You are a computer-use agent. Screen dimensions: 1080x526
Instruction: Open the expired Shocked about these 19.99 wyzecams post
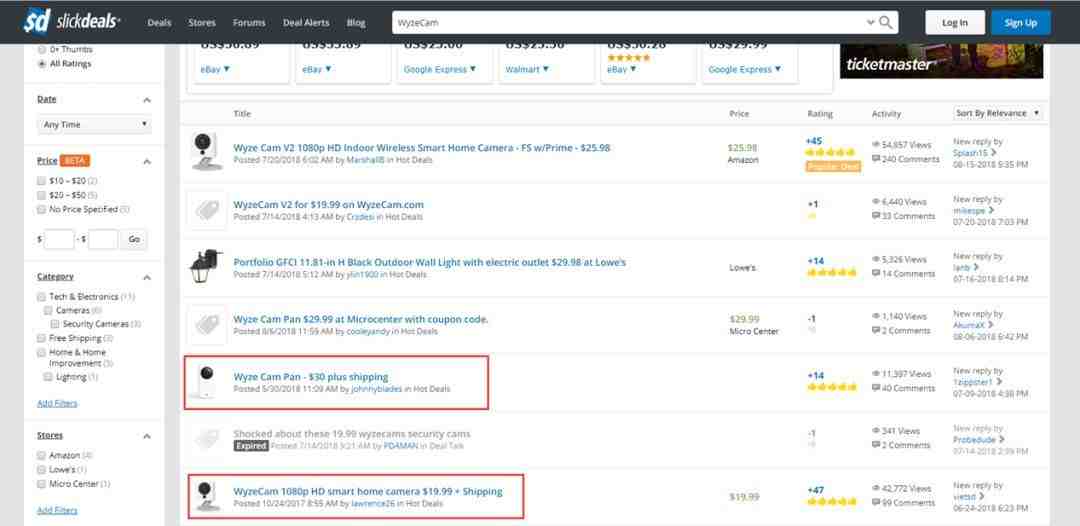[352, 434]
